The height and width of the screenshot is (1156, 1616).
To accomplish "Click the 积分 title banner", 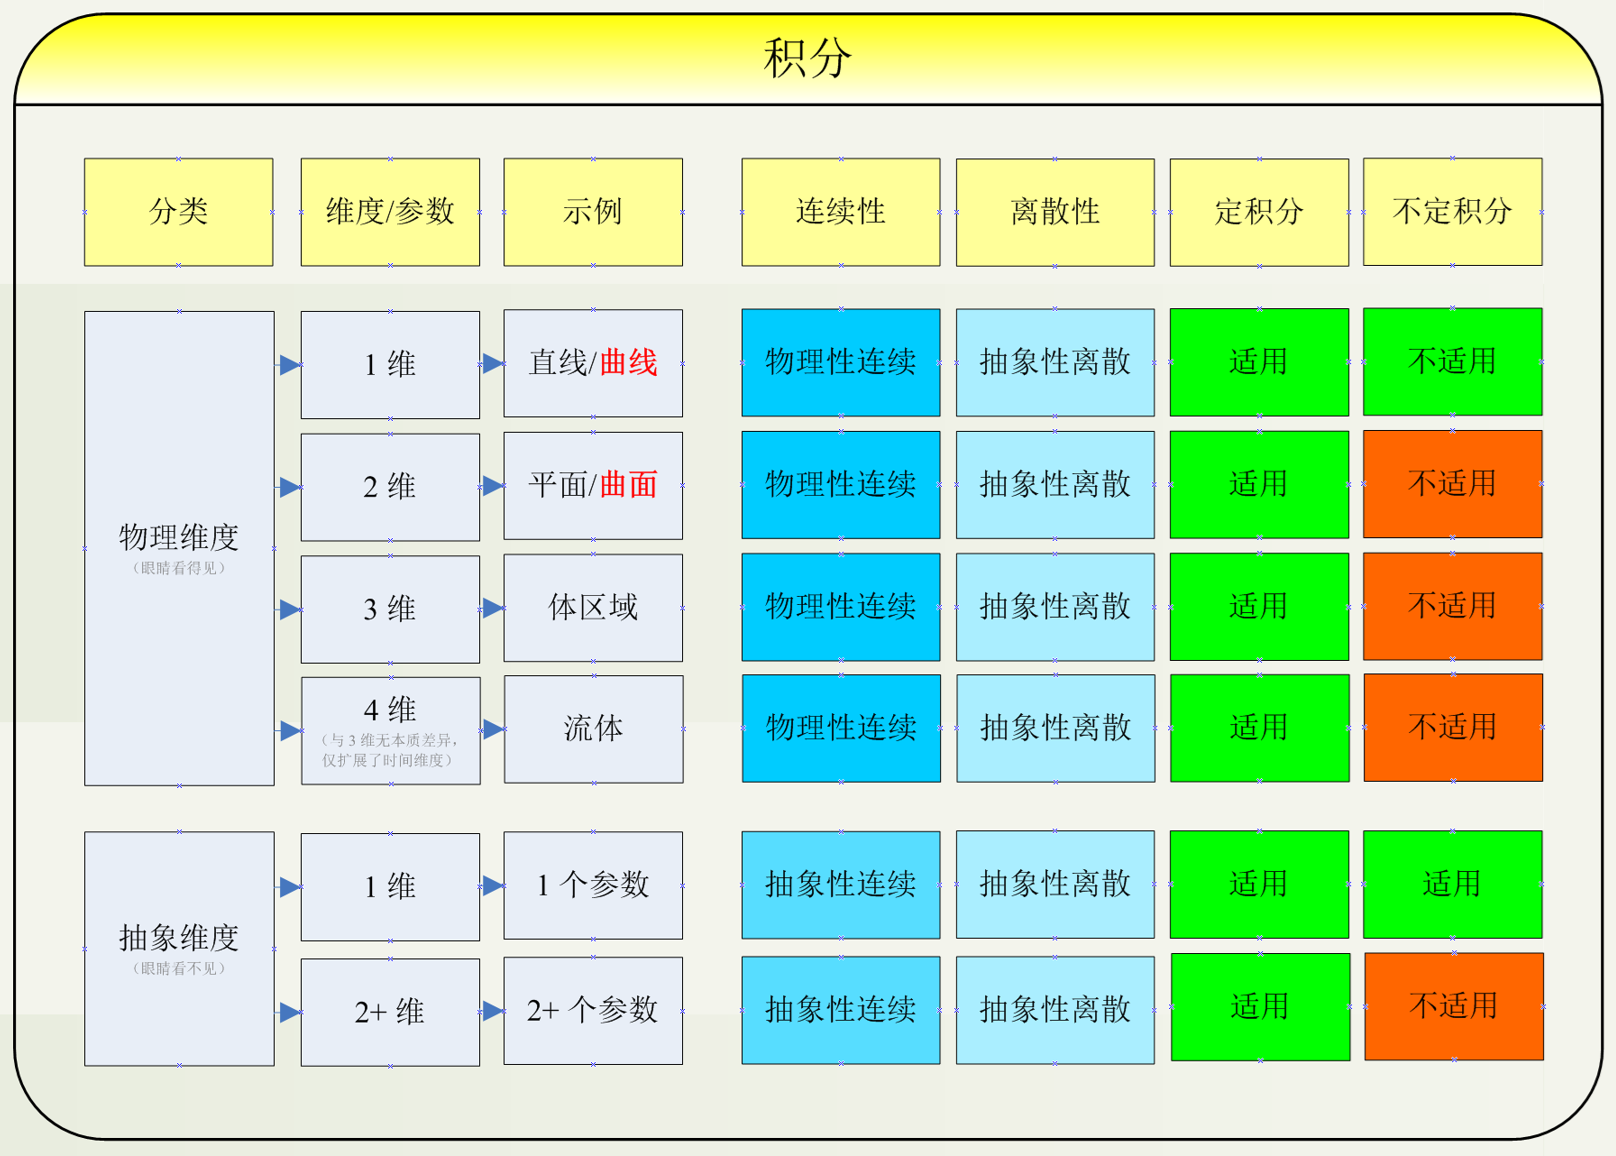I will pyautogui.click(x=808, y=58).
